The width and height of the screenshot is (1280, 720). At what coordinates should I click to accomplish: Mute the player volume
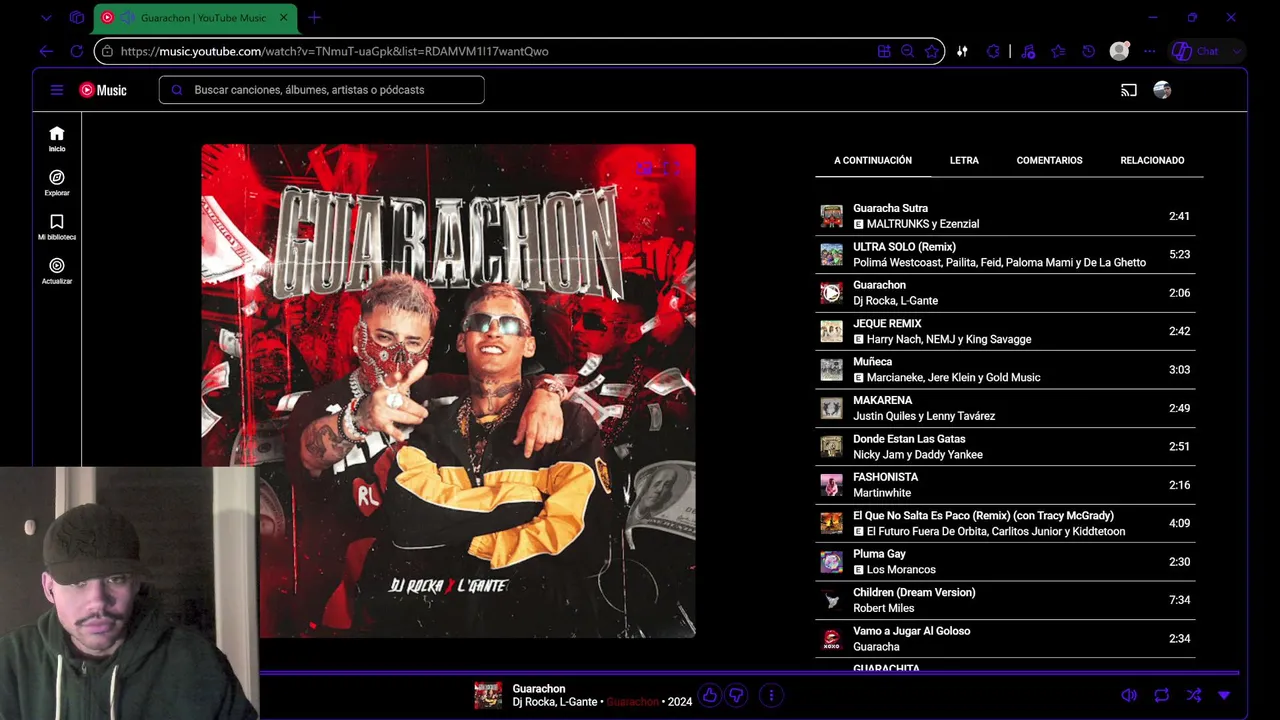pos(1129,695)
